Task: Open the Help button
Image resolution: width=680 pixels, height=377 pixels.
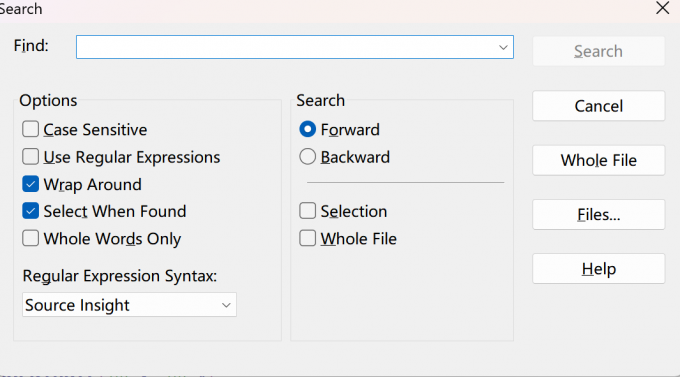Action: (598, 269)
